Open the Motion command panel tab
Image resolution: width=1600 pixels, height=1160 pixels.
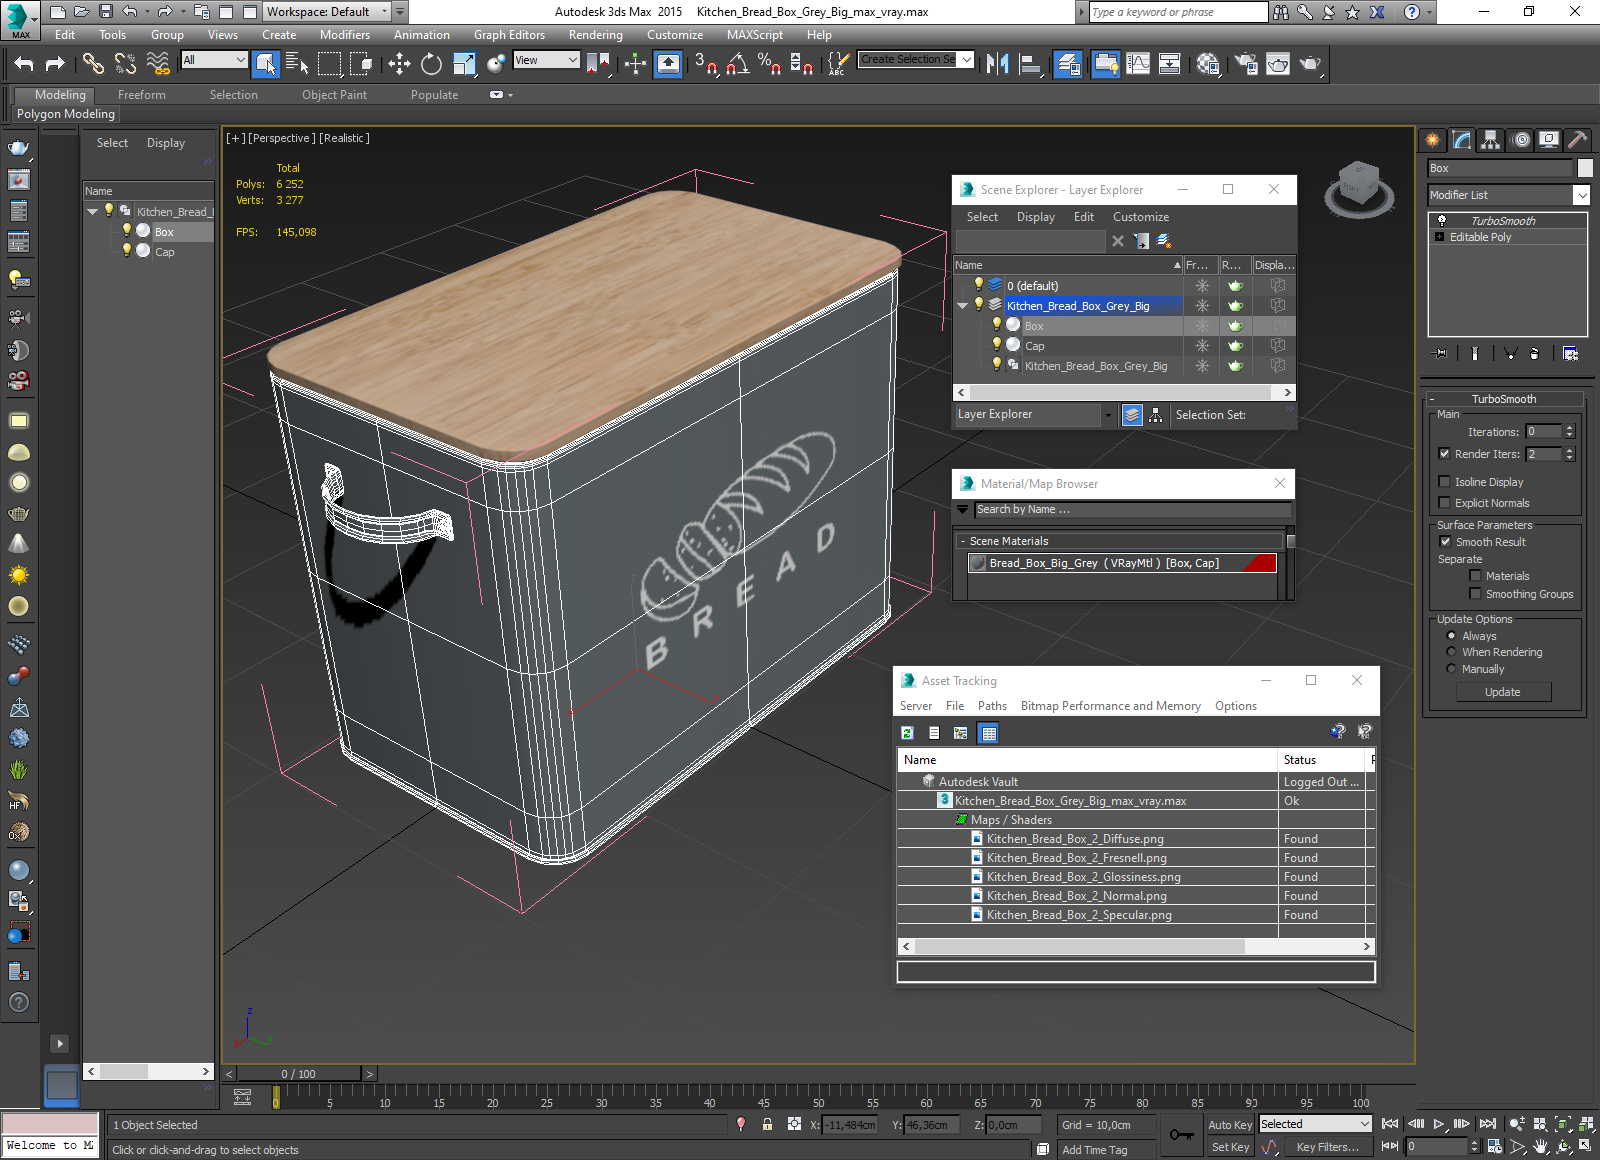[x=1521, y=140]
